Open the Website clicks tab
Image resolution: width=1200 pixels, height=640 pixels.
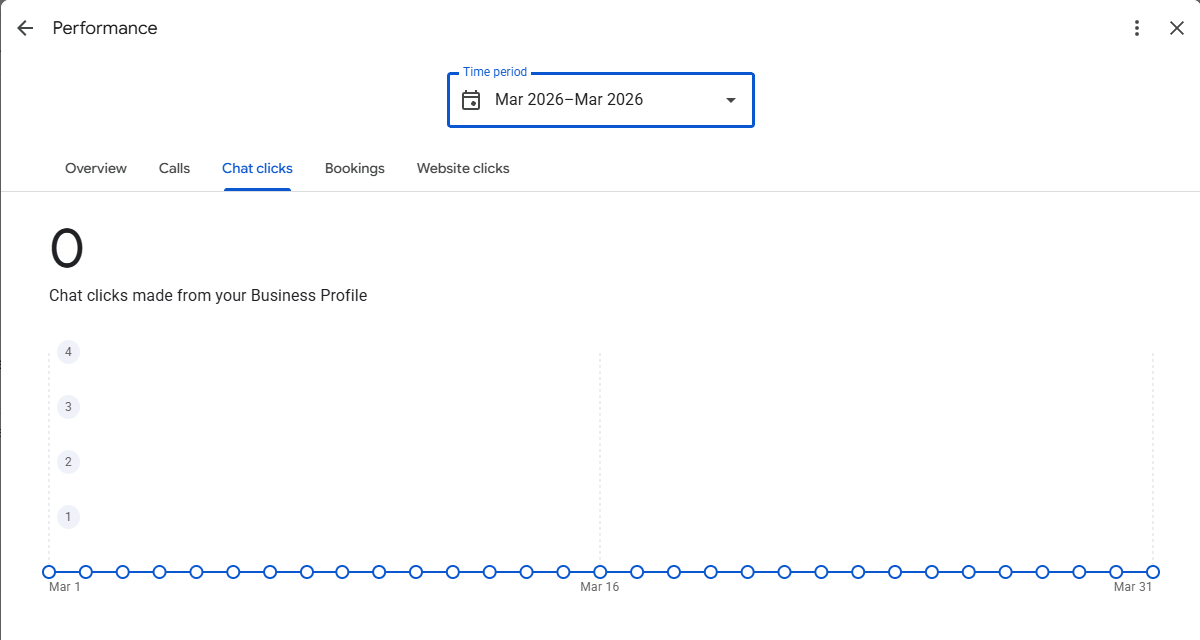pos(463,168)
